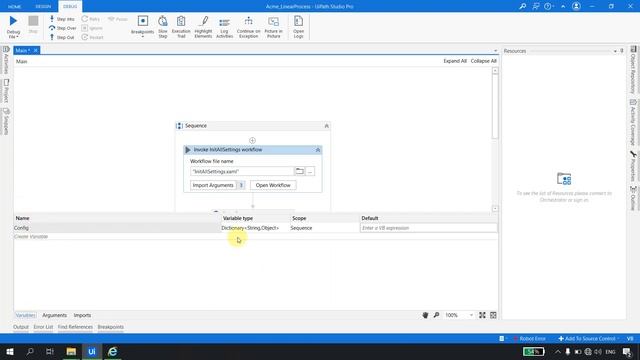Toggle Slow Step mode
640x360 pixels.
pyautogui.click(x=162, y=27)
